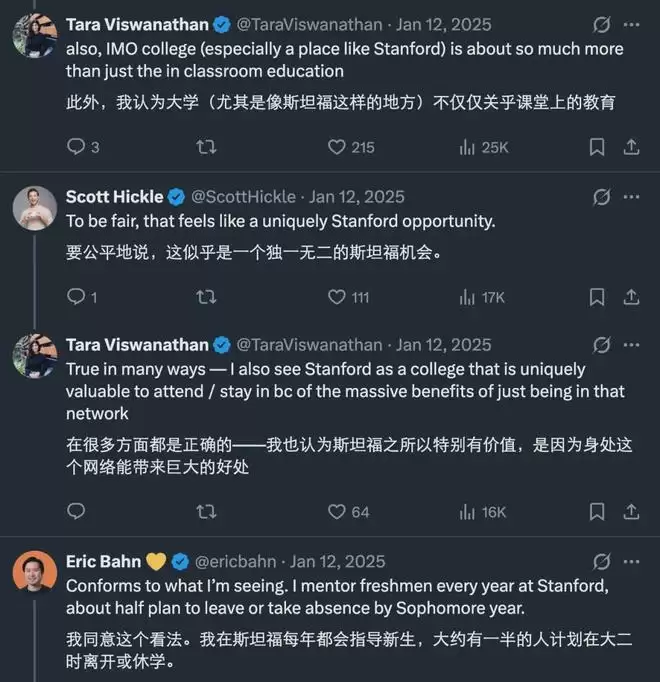Open @ScottHickle handle link
This screenshot has width=660, height=682.
[243, 196]
